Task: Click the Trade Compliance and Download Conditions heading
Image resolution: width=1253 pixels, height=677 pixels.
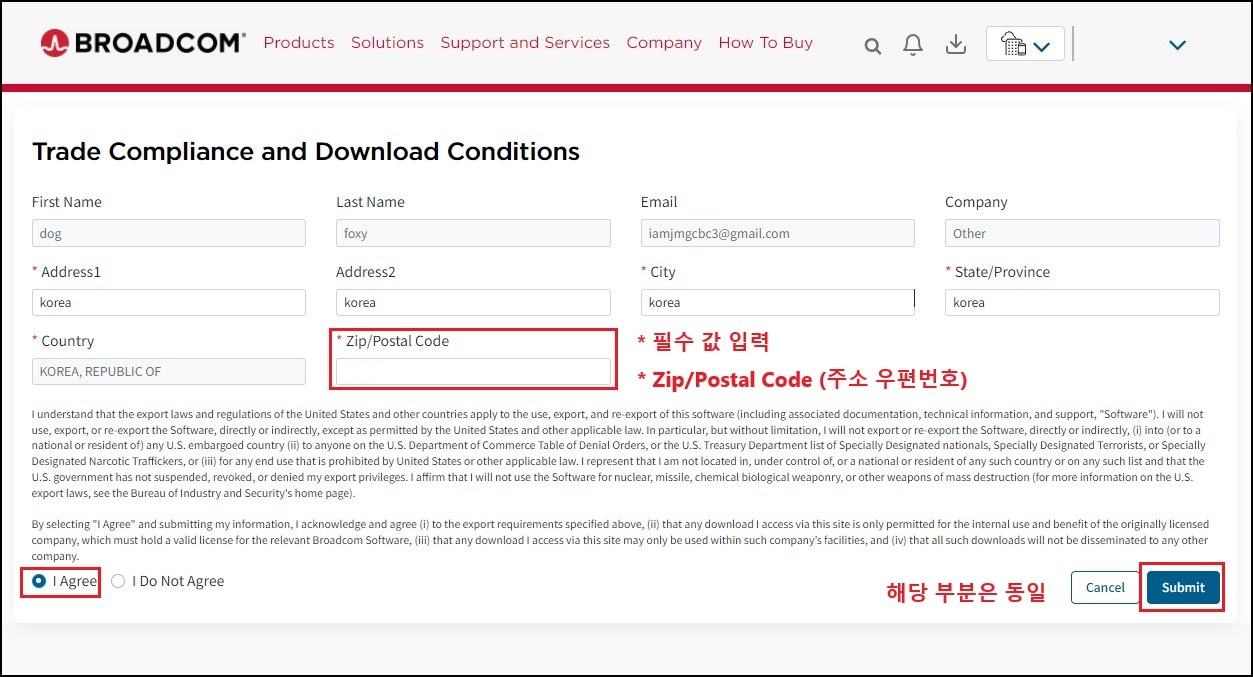Action: click(x=306, y=152)
